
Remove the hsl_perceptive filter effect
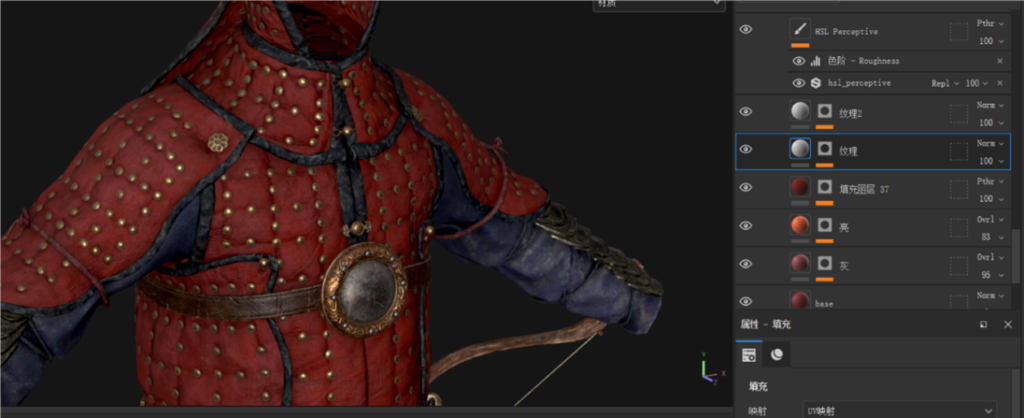point(1000,83)
